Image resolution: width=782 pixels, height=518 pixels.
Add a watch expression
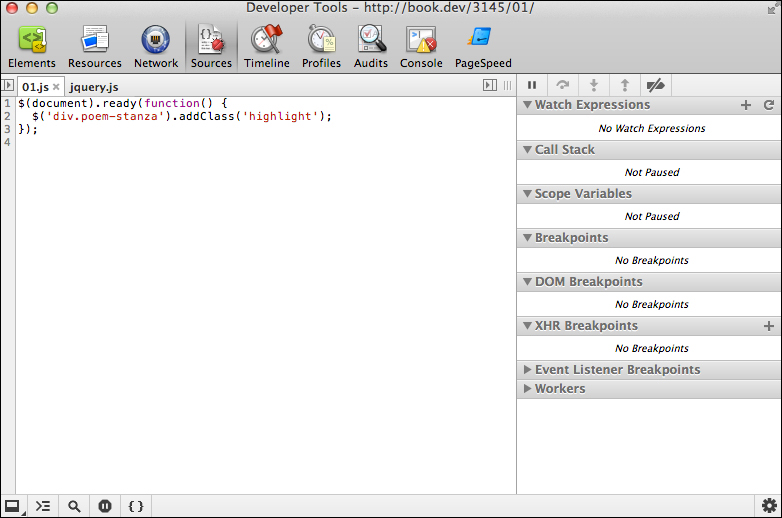tap(746, 105)
